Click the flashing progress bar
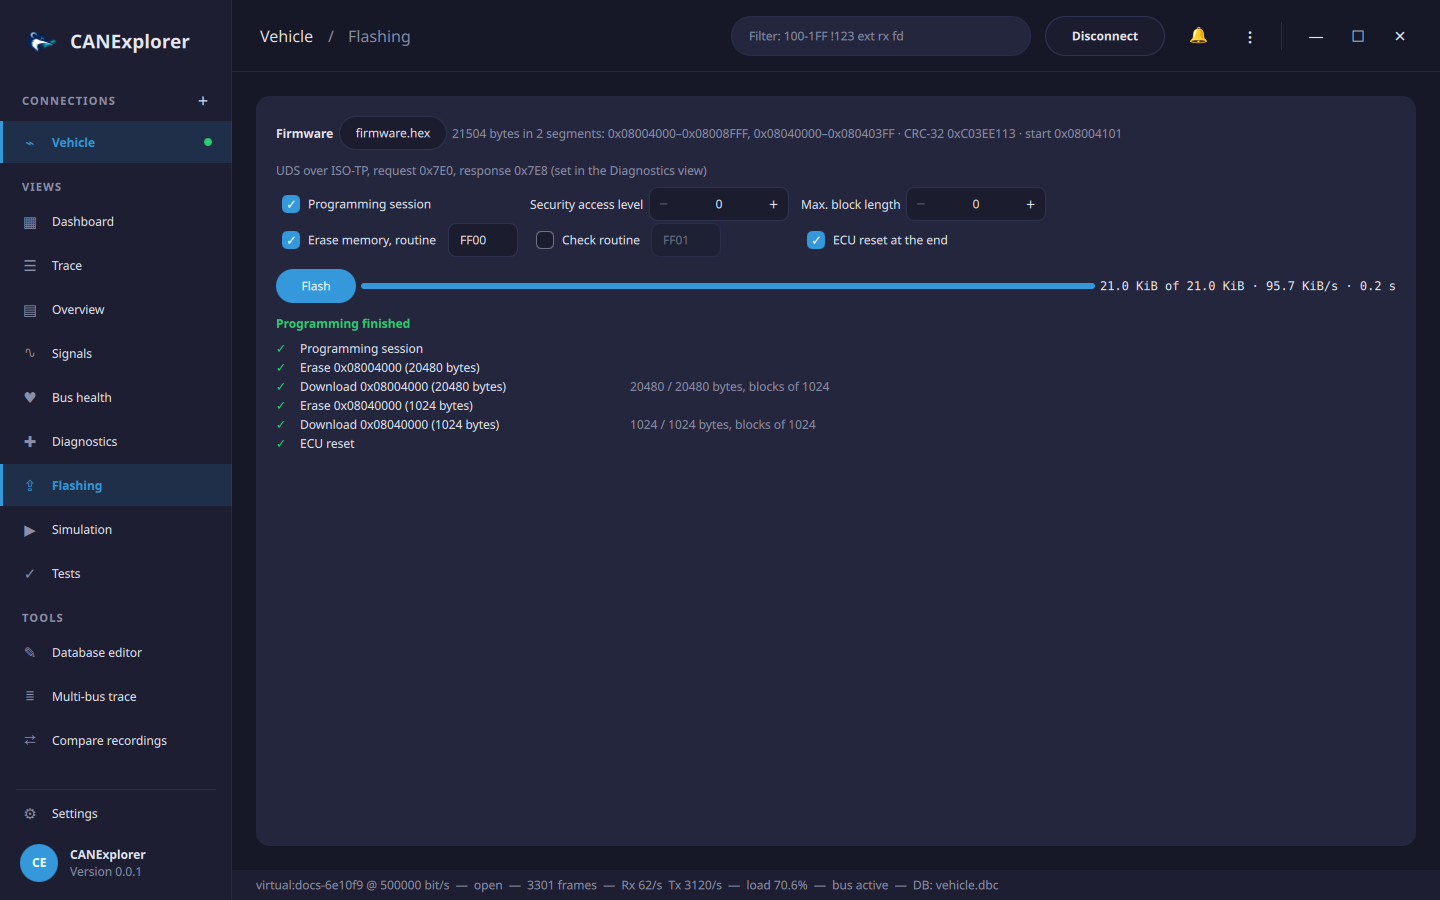The height and width of the screenshot is (900, 1440). pyautogui.click(x=728, y=286)
